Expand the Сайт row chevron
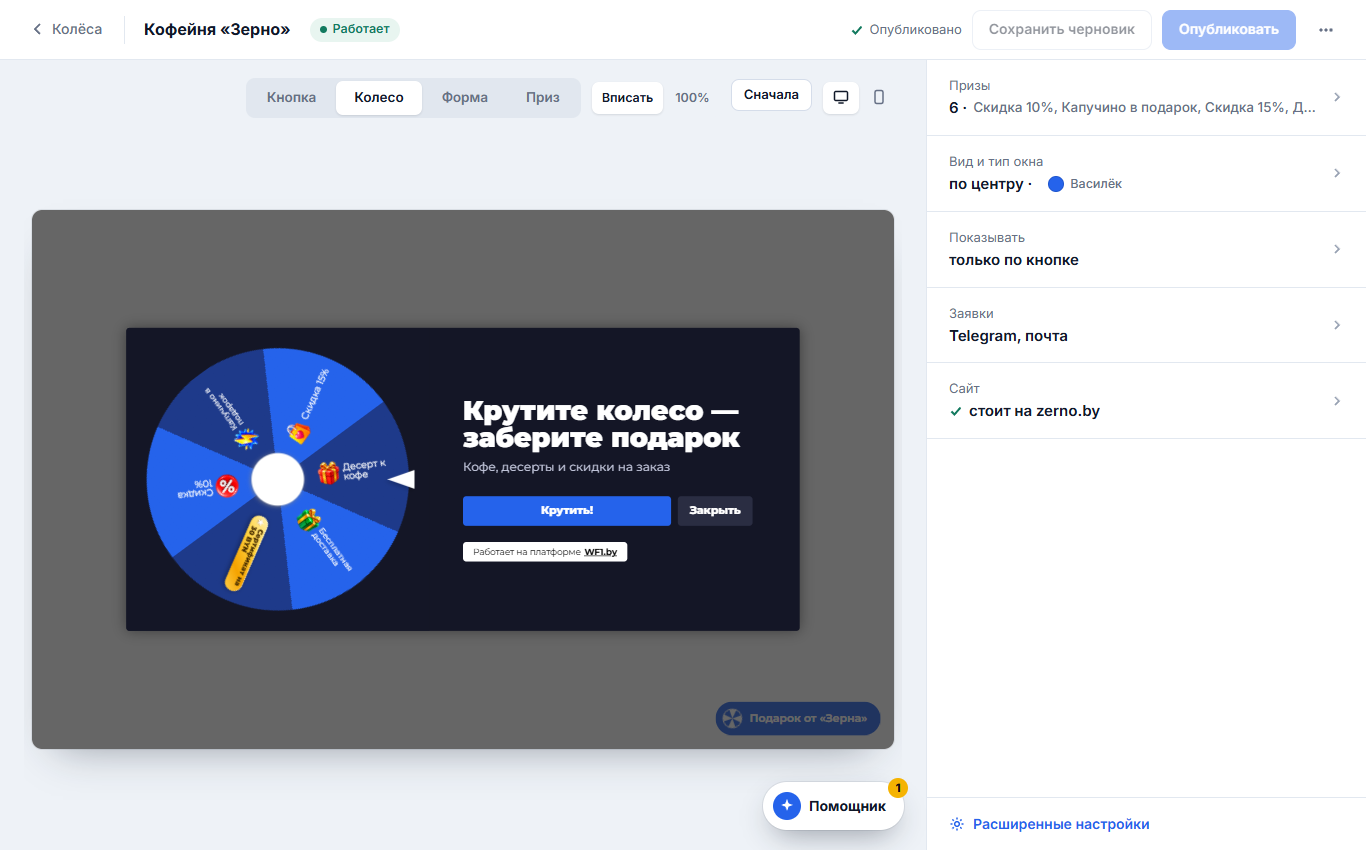Viewport: 1366px width, 850px height. [x=1337, y=401]
